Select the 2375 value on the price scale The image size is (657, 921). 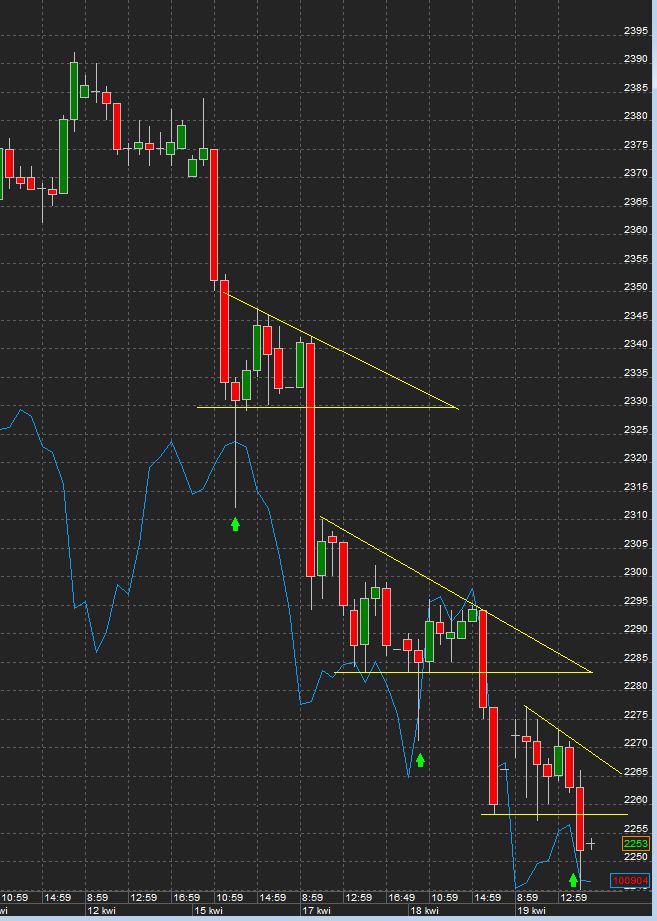[x=636, y=145]
